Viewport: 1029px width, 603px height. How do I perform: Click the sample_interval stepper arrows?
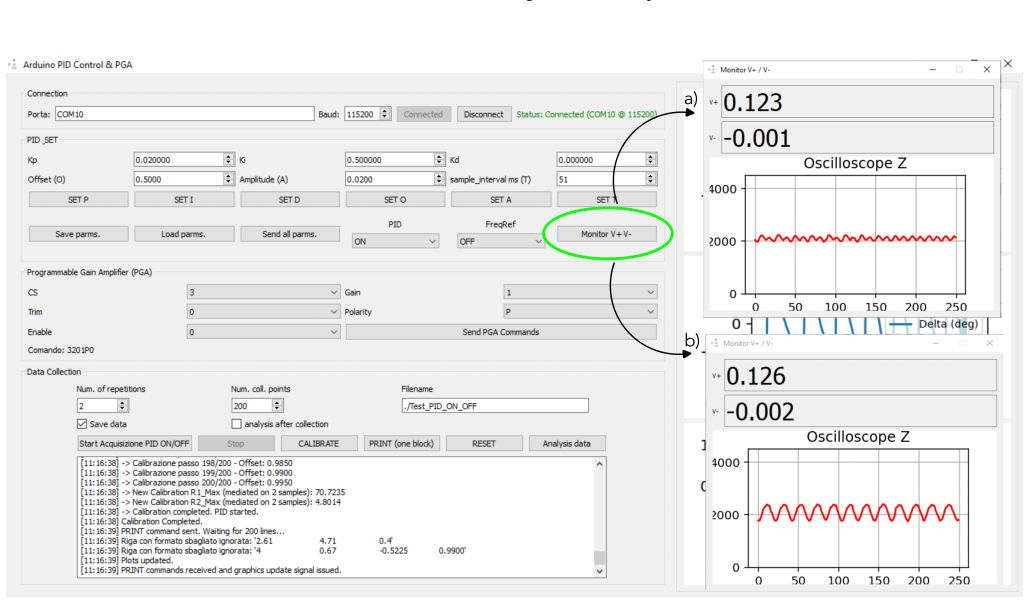coord(650,179)
